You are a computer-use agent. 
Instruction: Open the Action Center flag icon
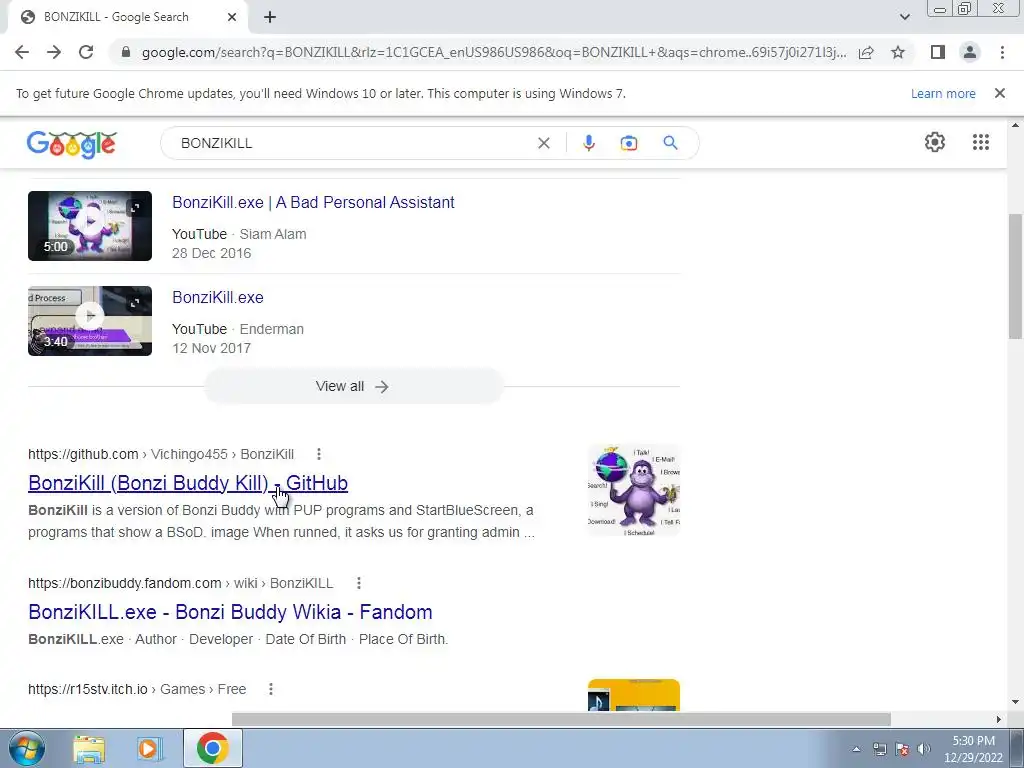coord(902,749)
